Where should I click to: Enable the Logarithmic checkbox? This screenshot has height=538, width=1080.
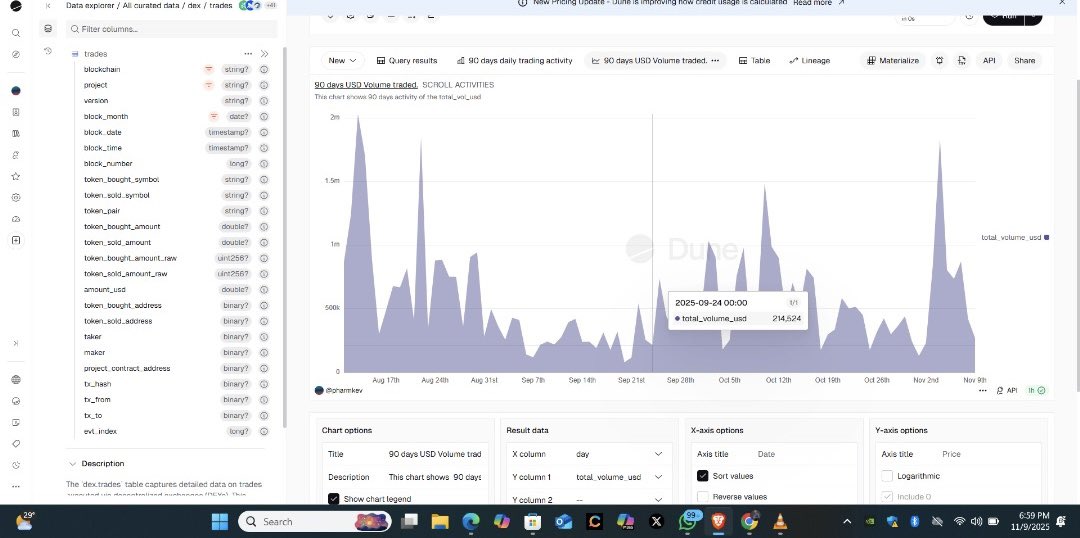(x=887, y=476)
